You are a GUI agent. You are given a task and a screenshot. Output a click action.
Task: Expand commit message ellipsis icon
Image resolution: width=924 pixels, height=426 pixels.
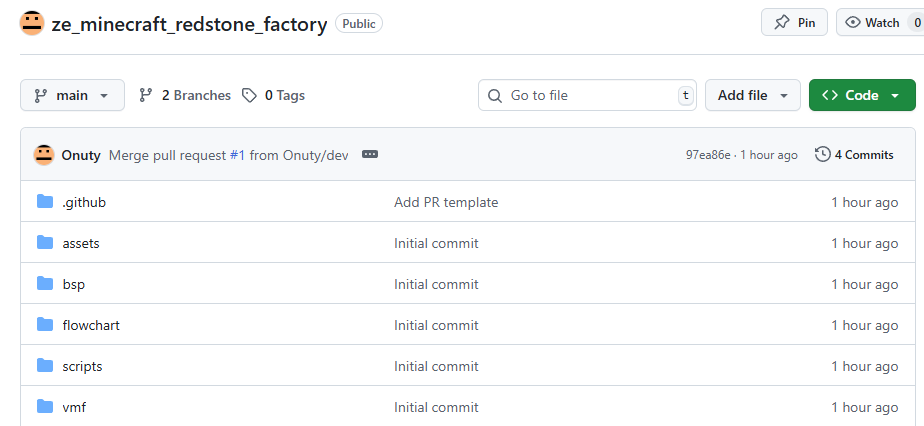pyautogui.click(x=370, y=155)
